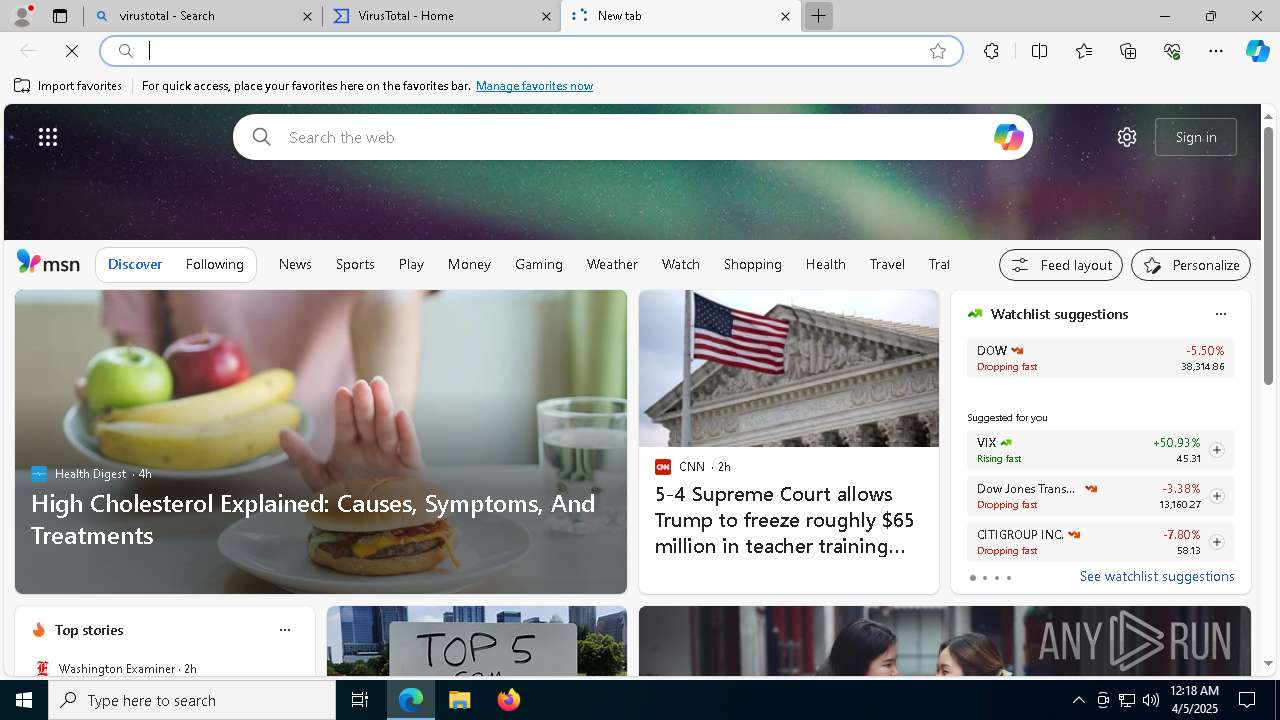This screenshot has height=720, width=1280.
Task: Open Task View in the taskbar
Action: tap(360, 700)
